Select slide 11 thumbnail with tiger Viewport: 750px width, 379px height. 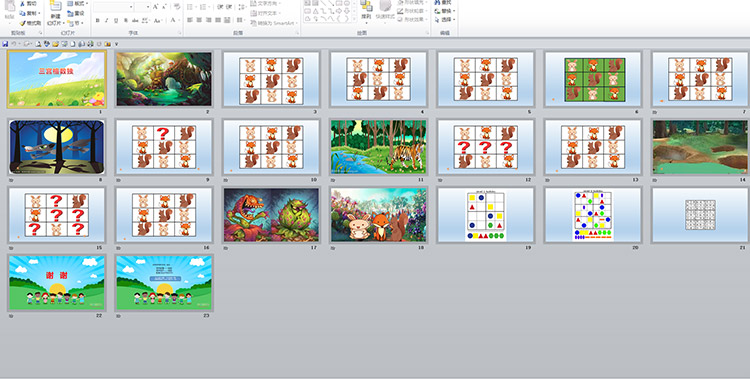(x=378, y=147)
